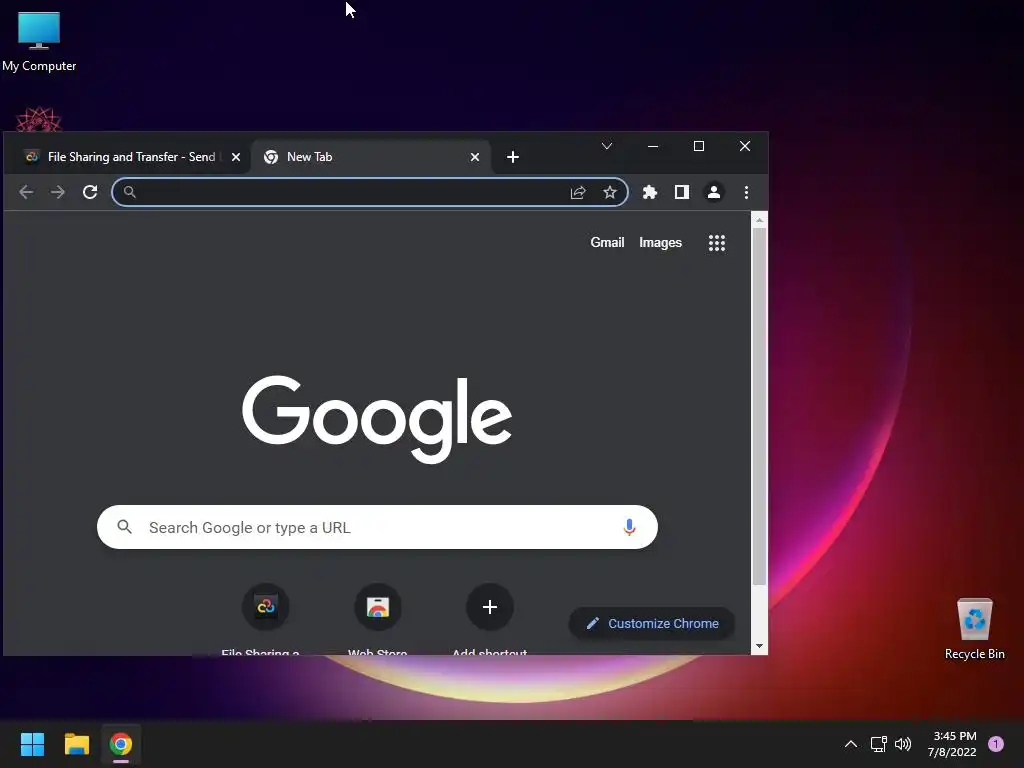The image size is (1024, 768).
Task: Open the network tray icon
Action: (x=879, y=744)
